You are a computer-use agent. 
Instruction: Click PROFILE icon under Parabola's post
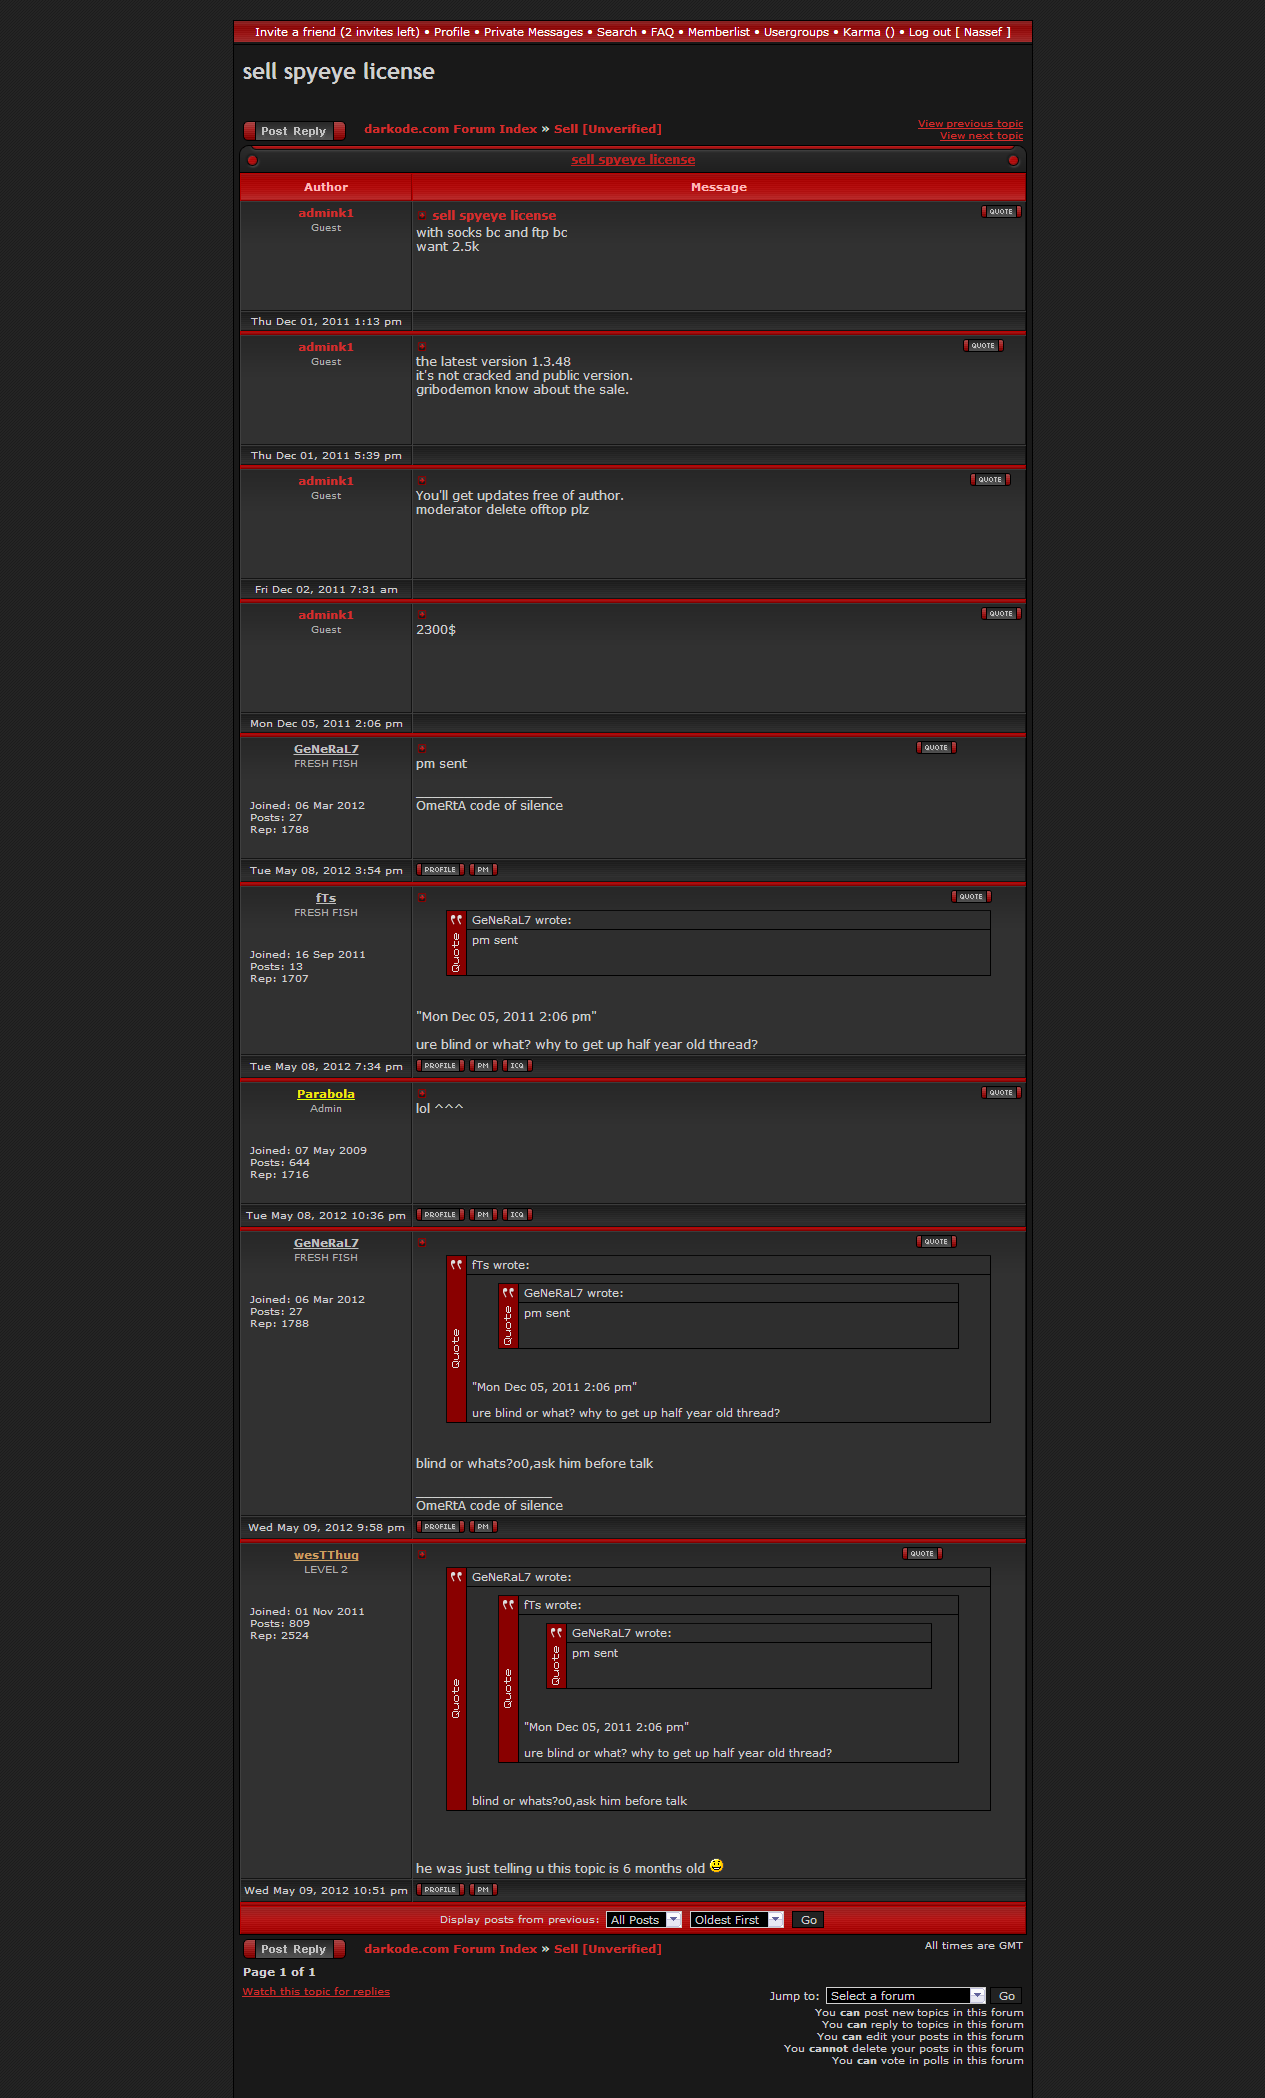pyautogui.click(x=440, y=1215)
